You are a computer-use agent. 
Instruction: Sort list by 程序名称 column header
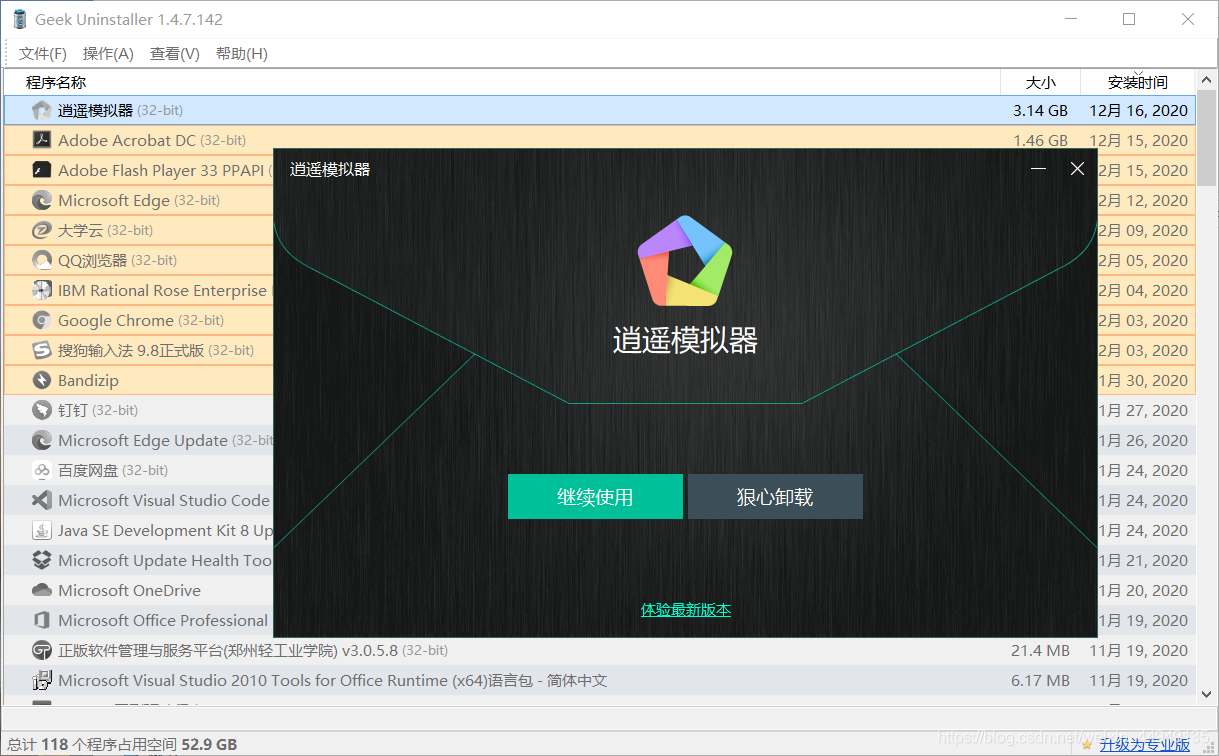[x=502, y=82]
